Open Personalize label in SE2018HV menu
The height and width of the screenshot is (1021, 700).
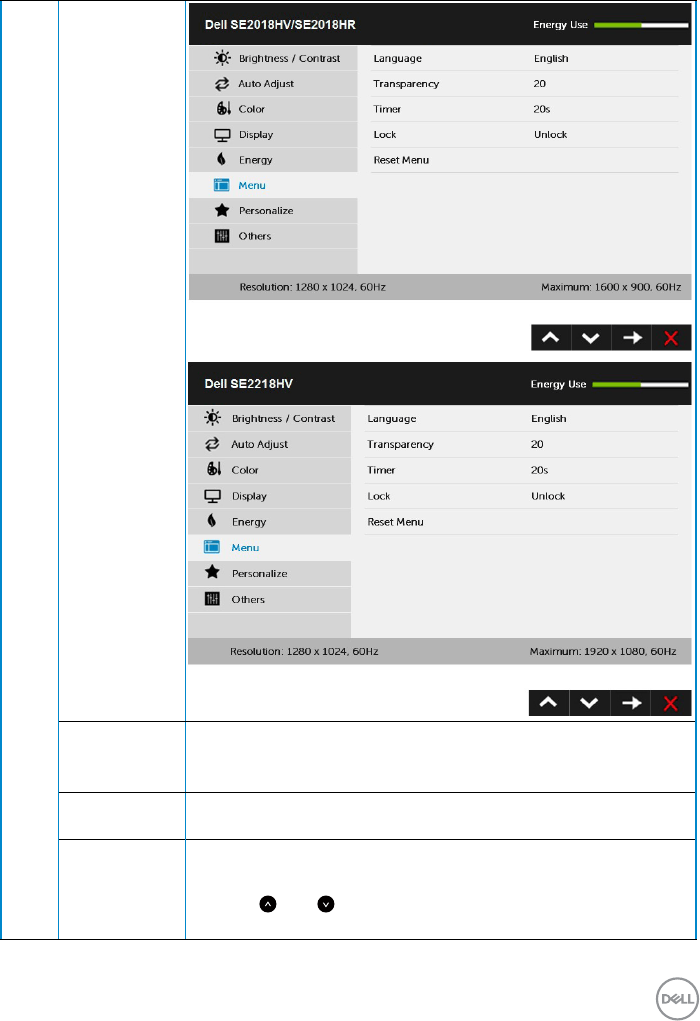click(266, 211)
